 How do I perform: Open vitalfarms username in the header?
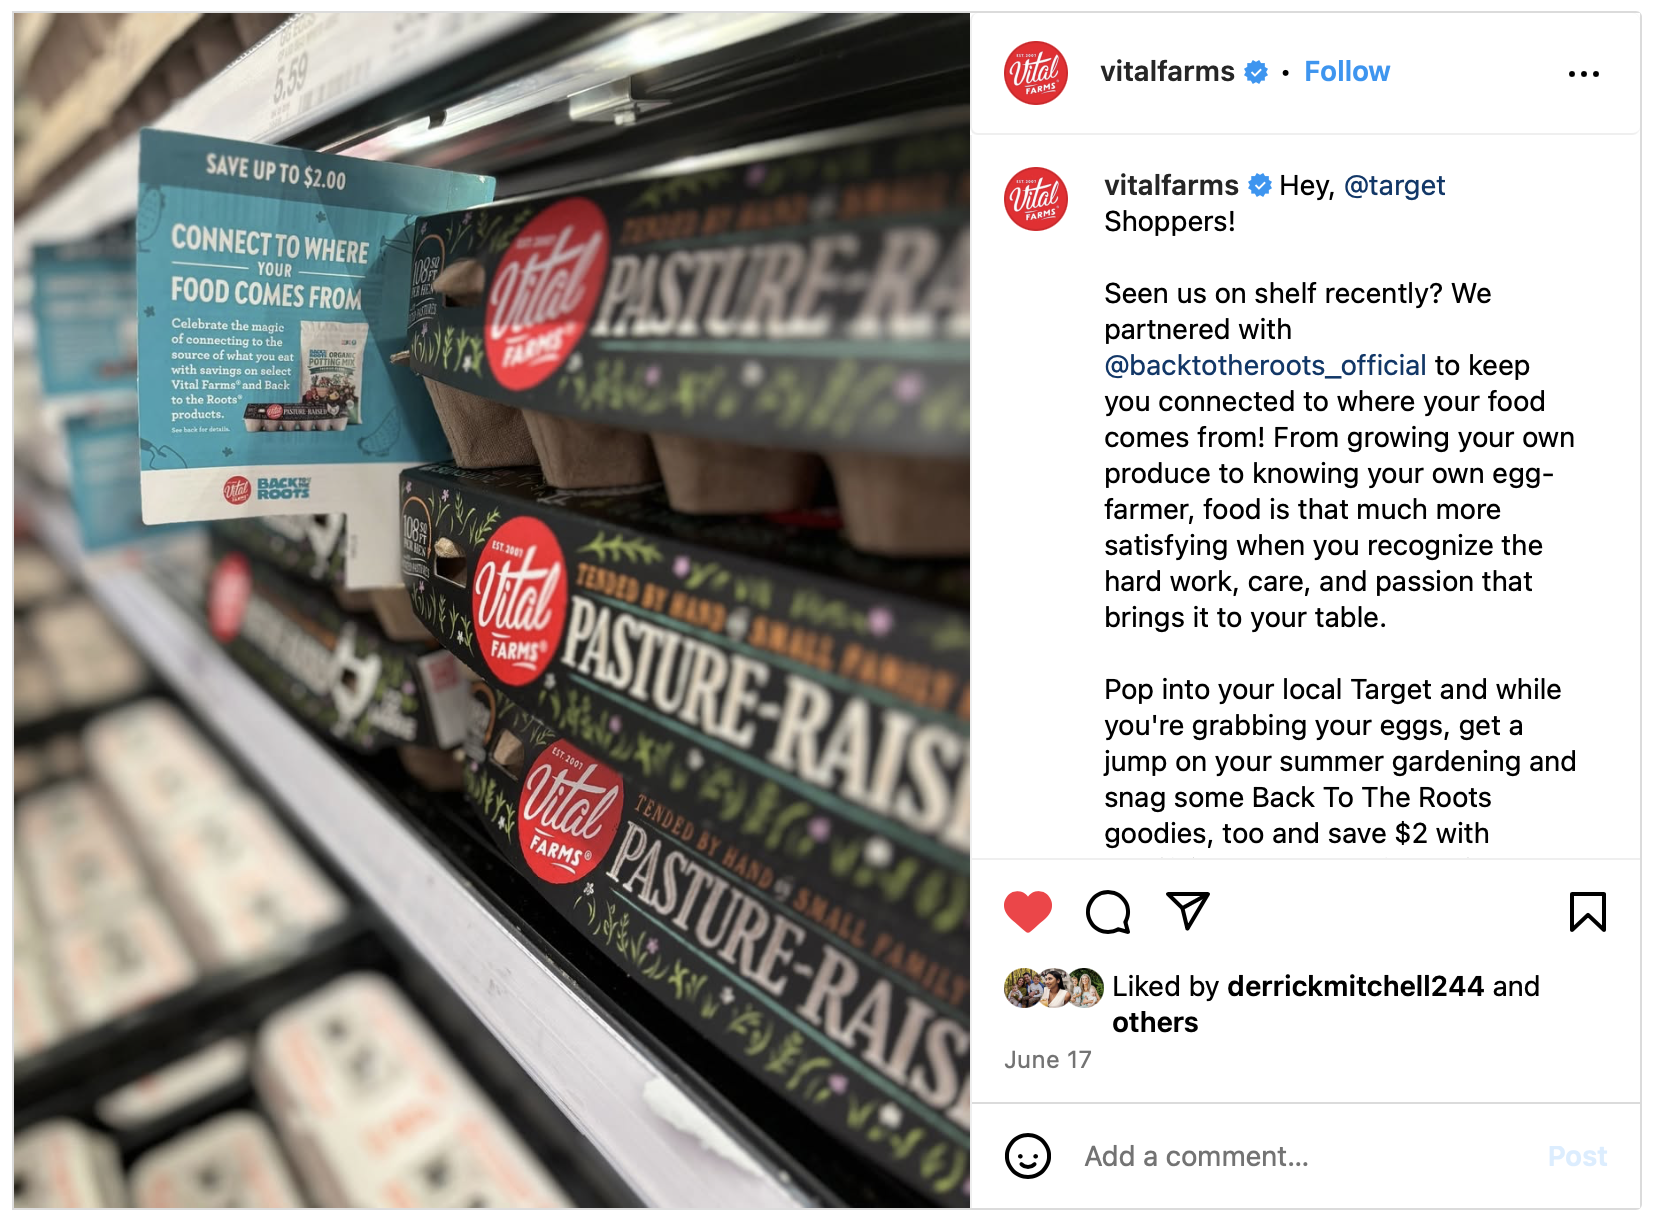(1167, 72)
